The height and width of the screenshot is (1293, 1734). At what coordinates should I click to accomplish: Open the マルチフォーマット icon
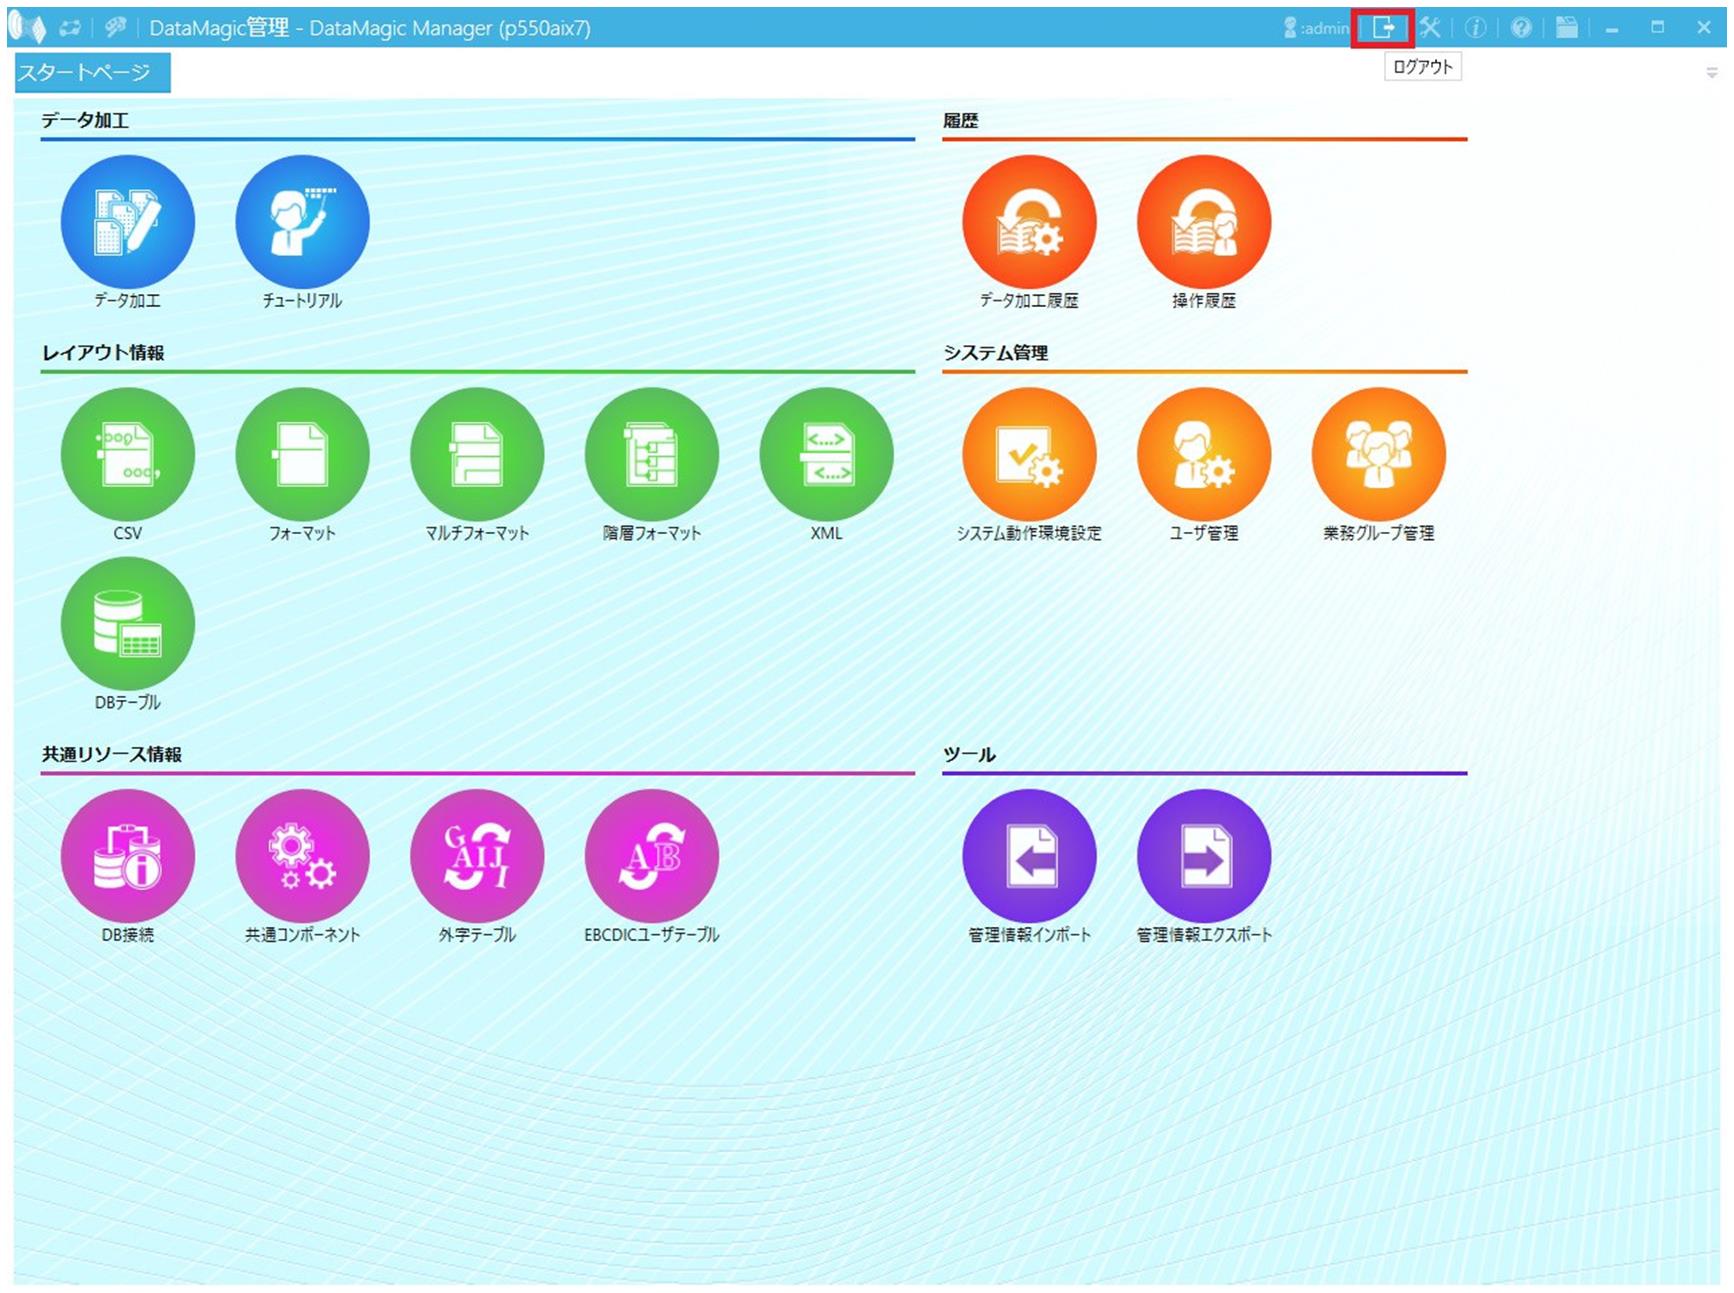(477, 455)
